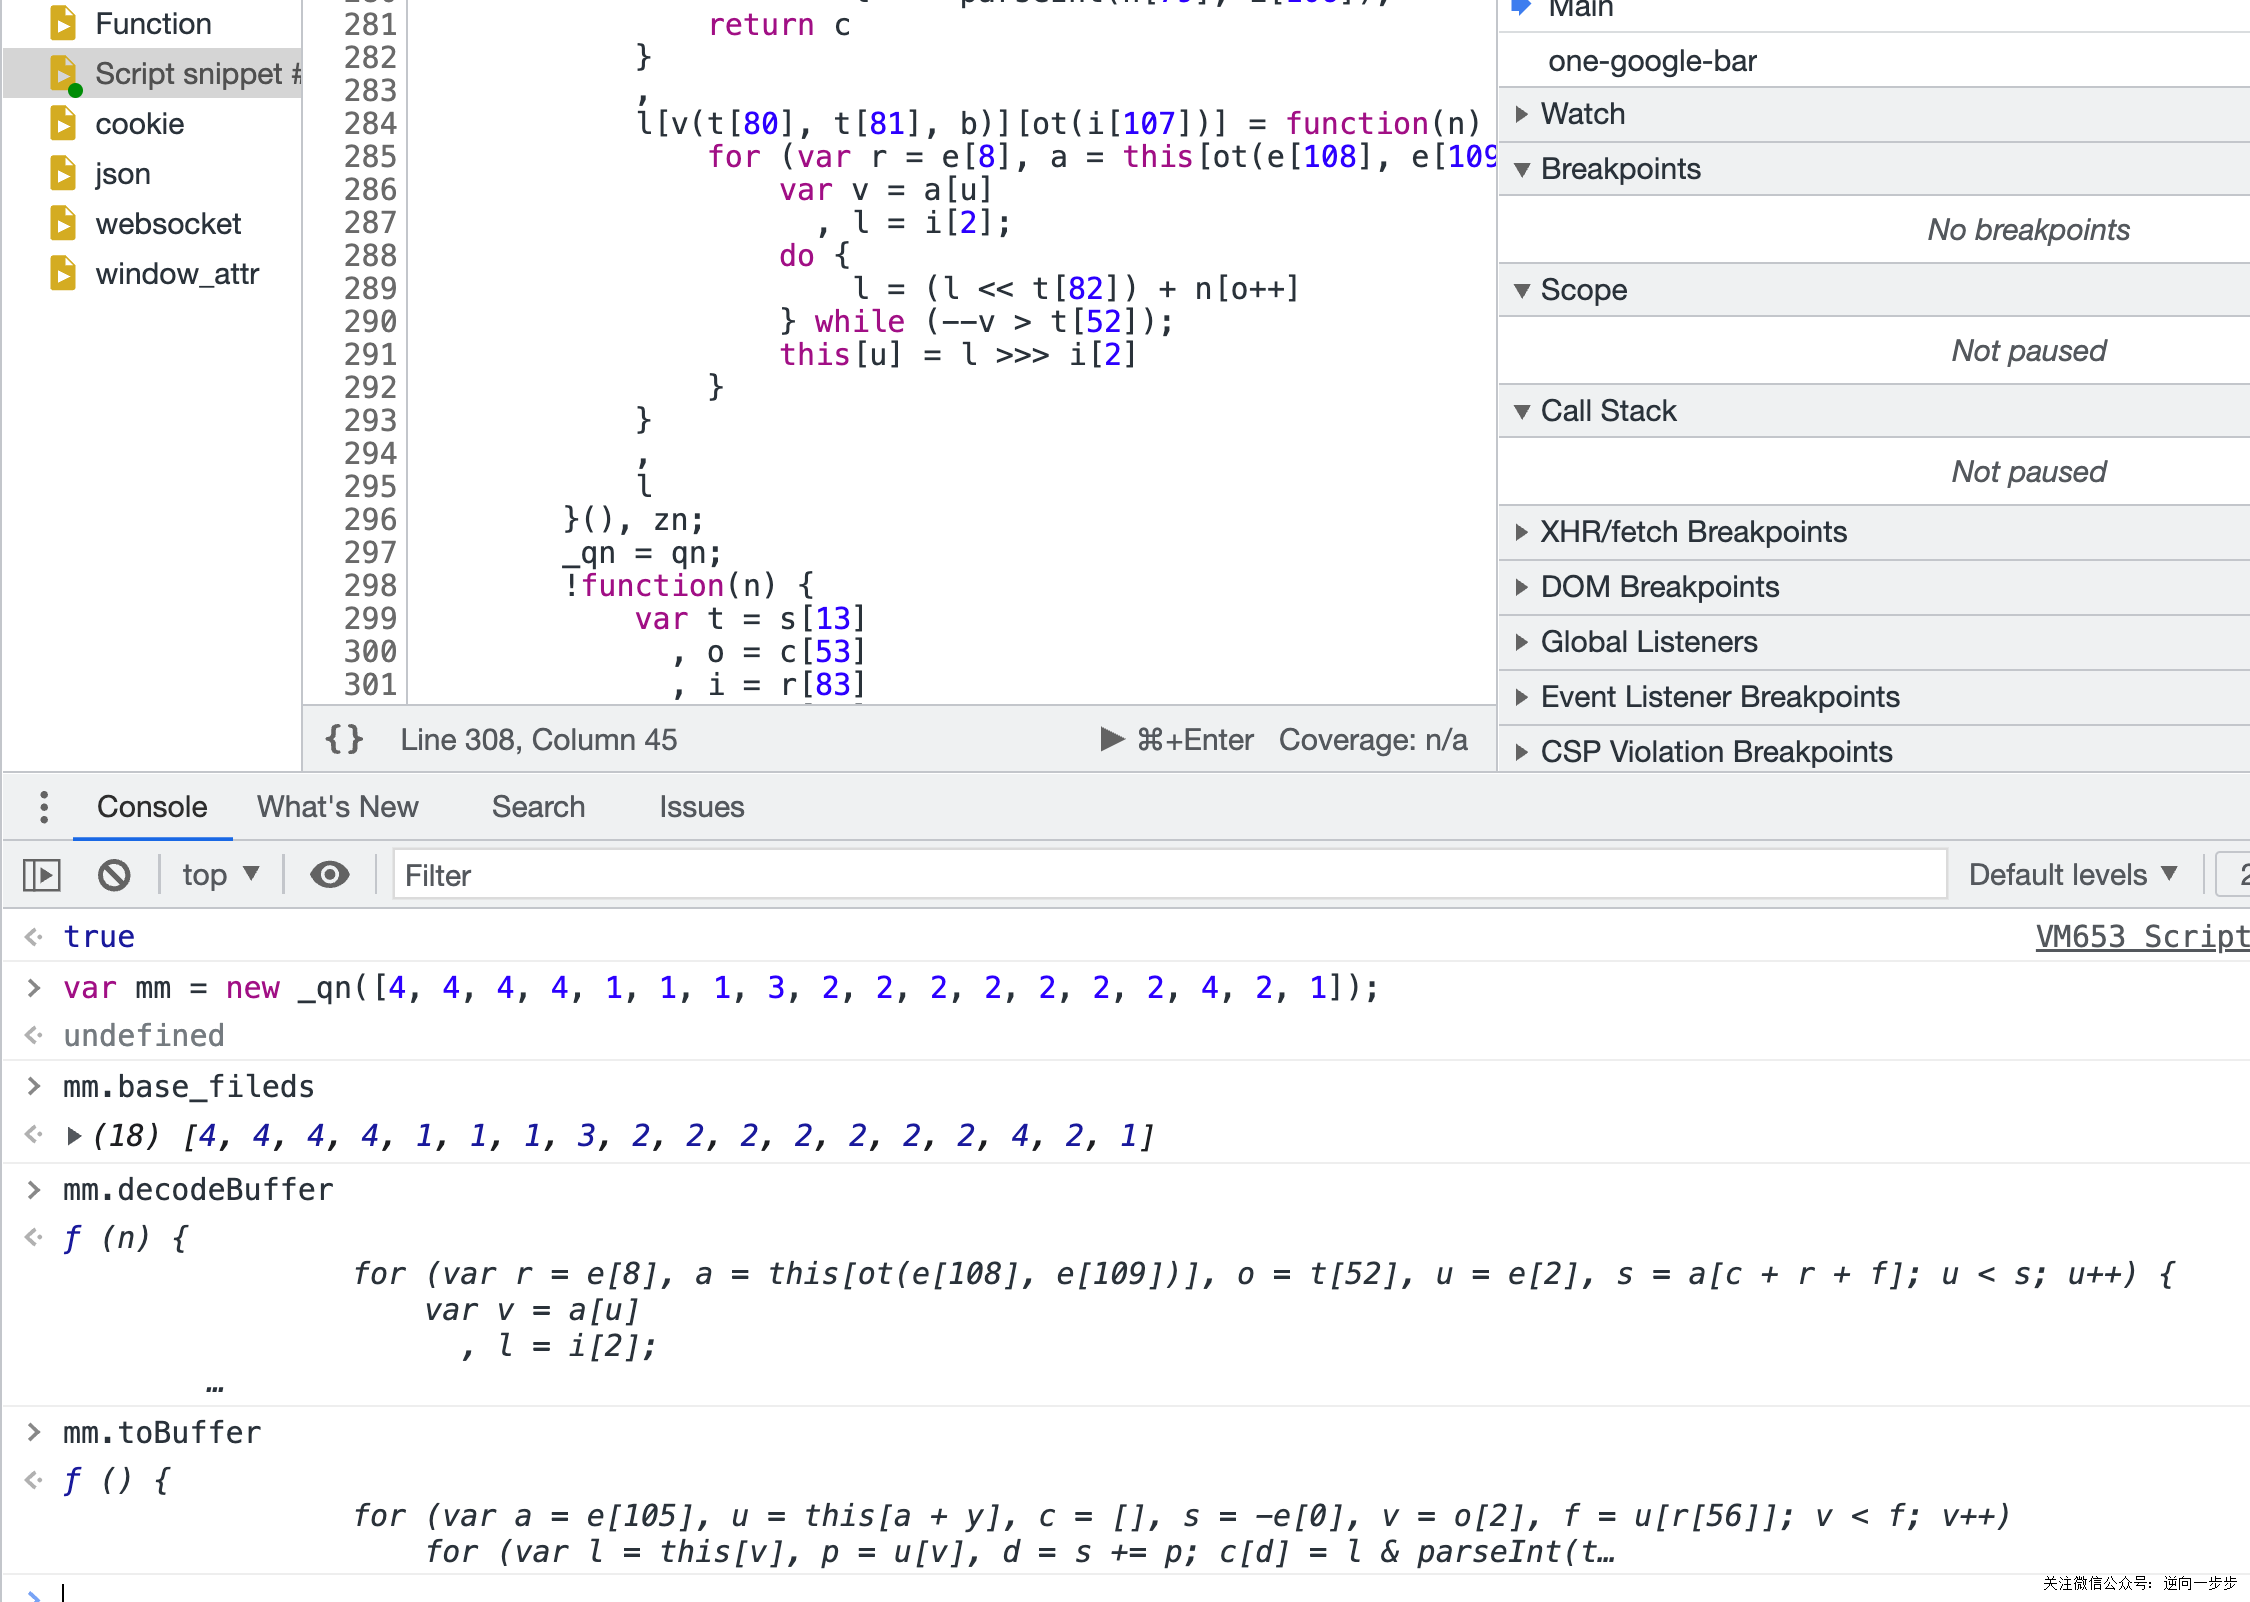
Task: Expand XHR/fetch Breakpoints section
Action: click(x=1692, y=532)
